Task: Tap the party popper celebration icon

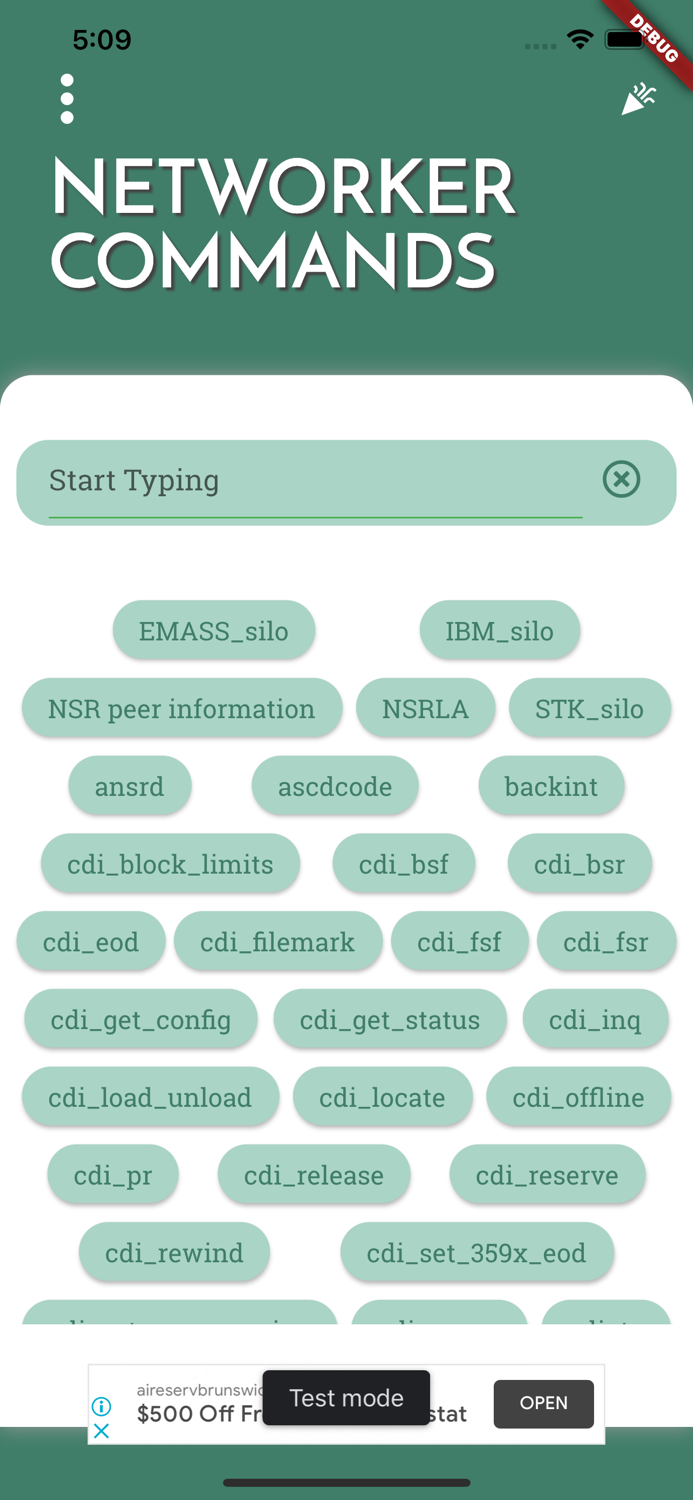Action: click(x=639, y=97)
